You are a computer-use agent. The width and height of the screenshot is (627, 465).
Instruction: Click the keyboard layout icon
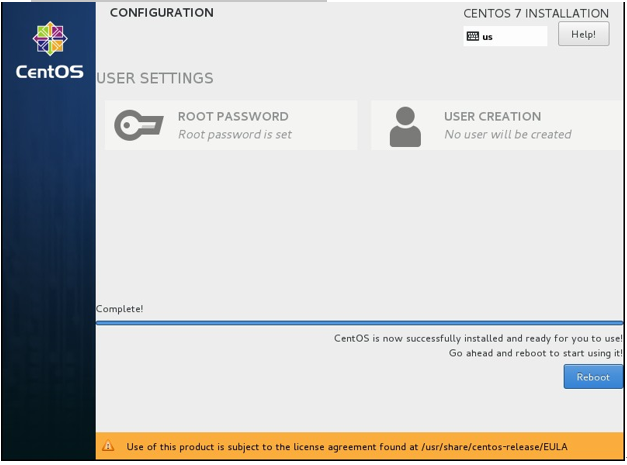(473, 36)
